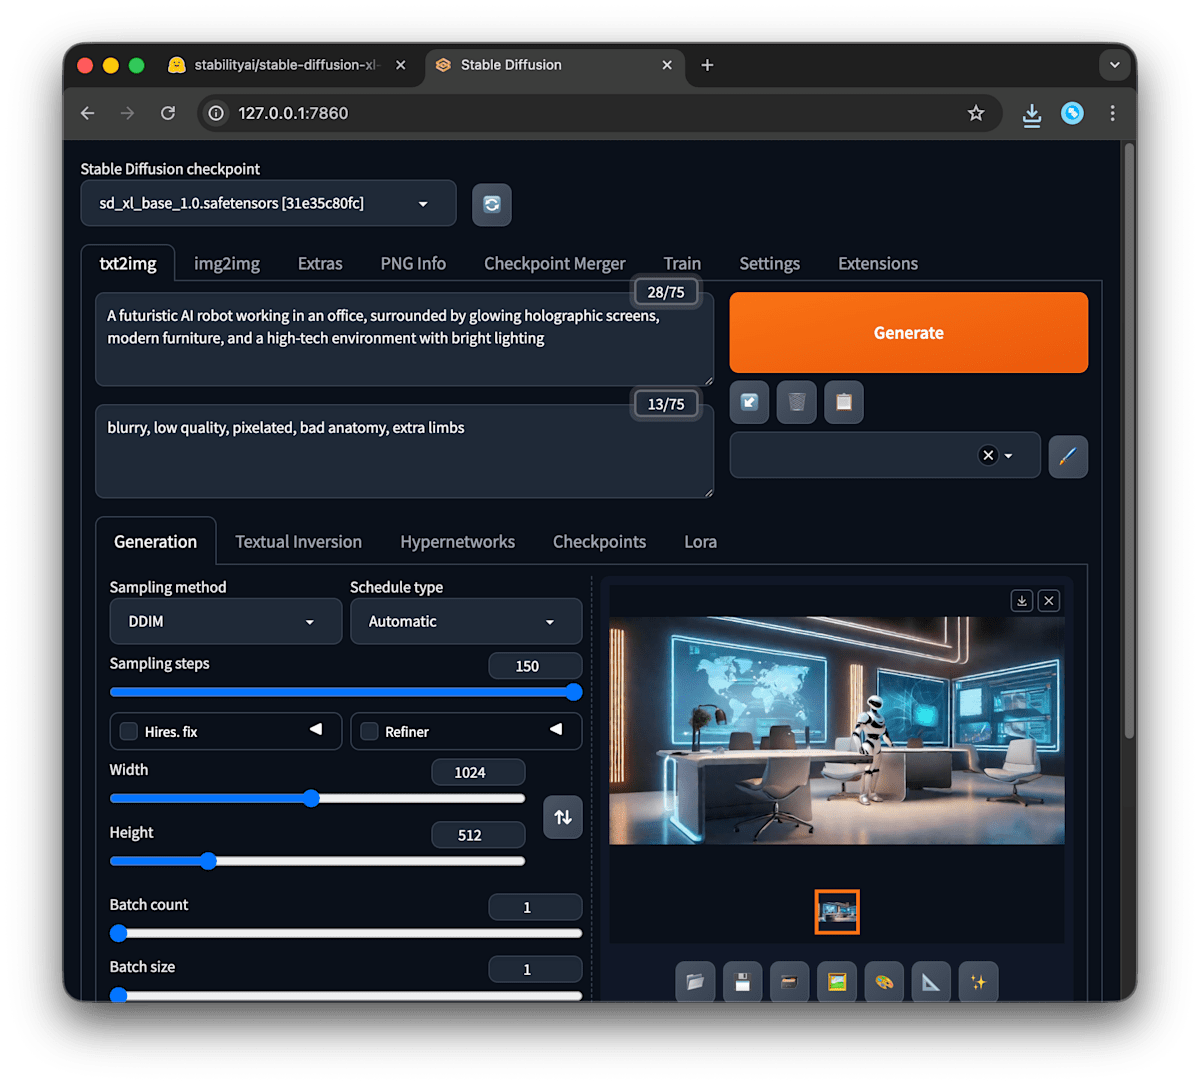
Task: Click the Sampling steps slider
Action: pos(346,692)
